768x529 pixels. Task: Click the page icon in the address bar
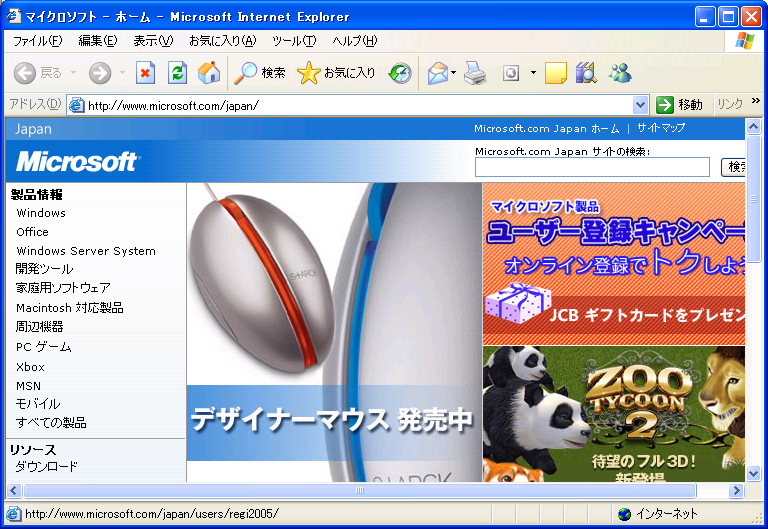[x=76, y=105]
